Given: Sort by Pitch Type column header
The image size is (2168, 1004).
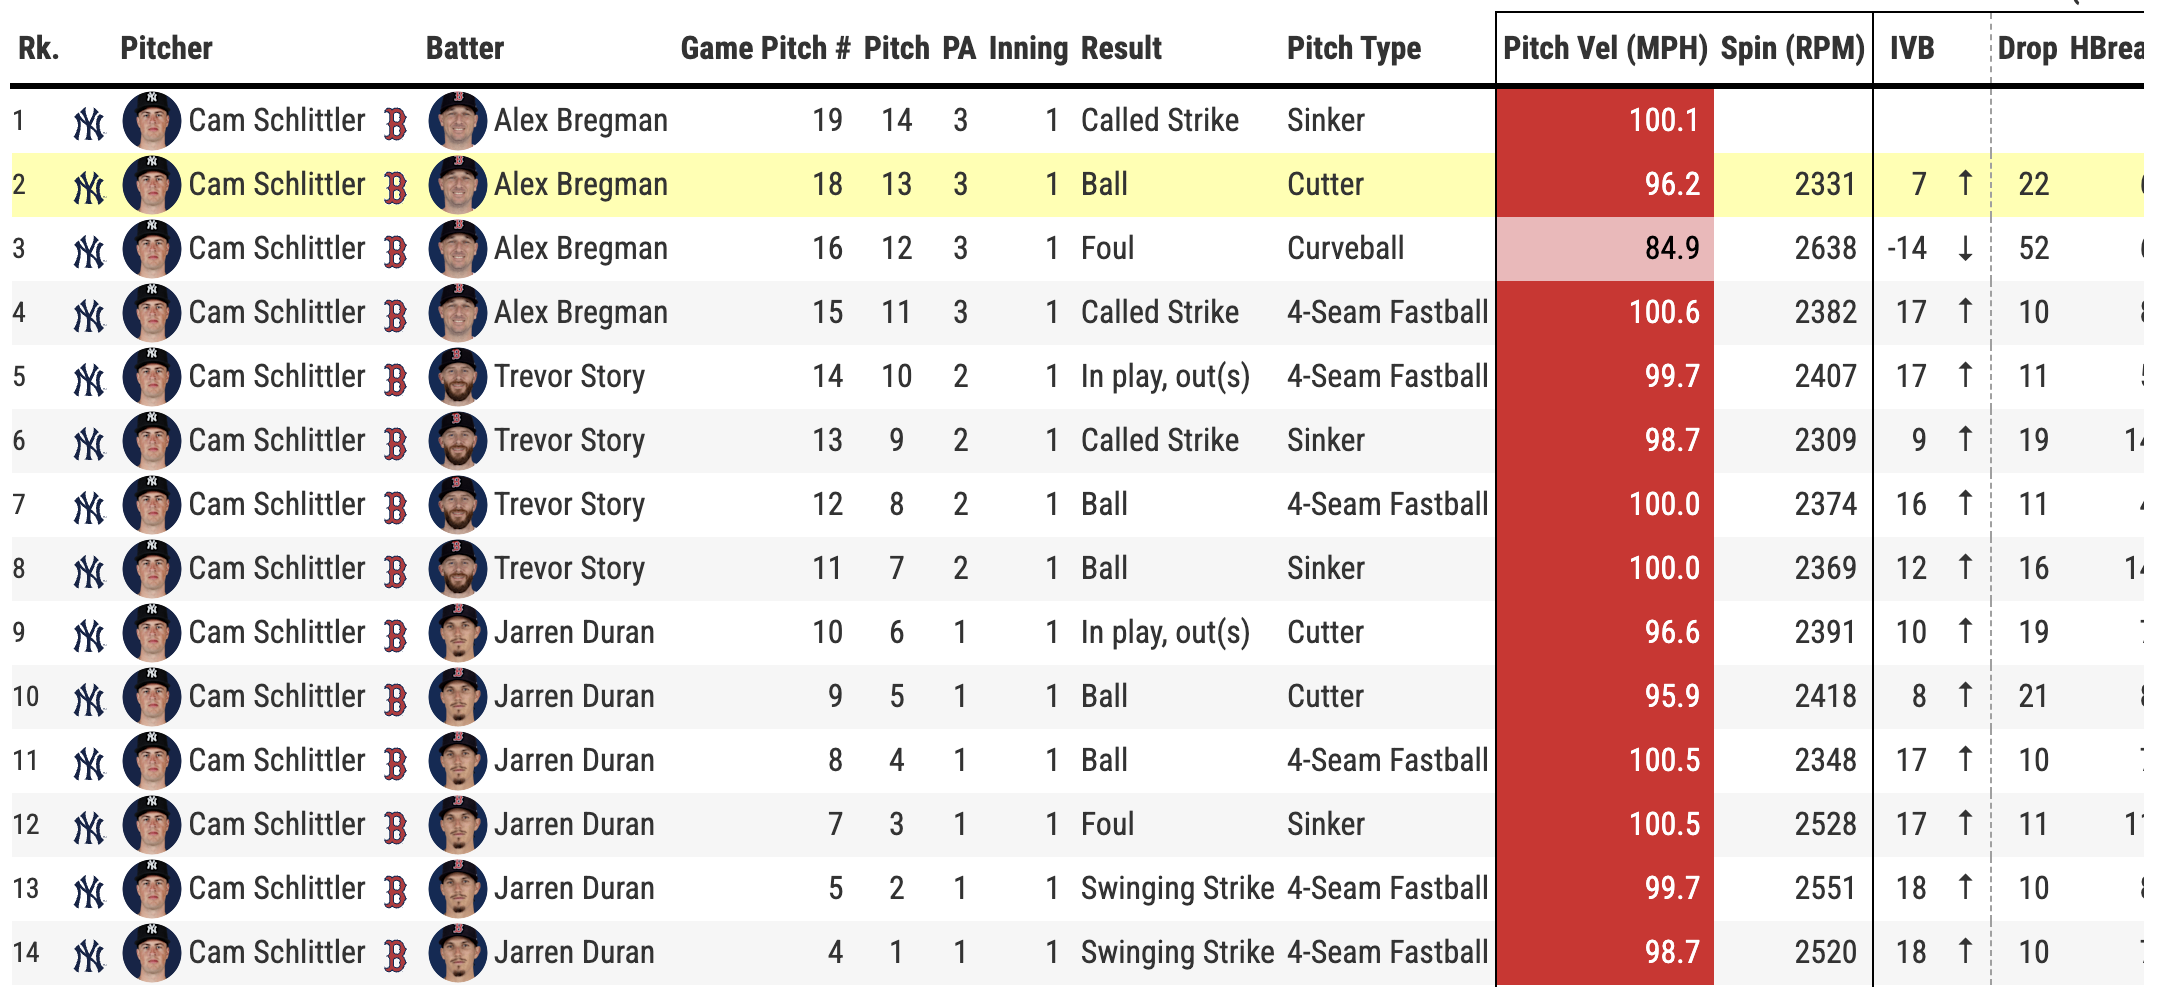Looking at the screenshot, I should [x=1353, y=48].
